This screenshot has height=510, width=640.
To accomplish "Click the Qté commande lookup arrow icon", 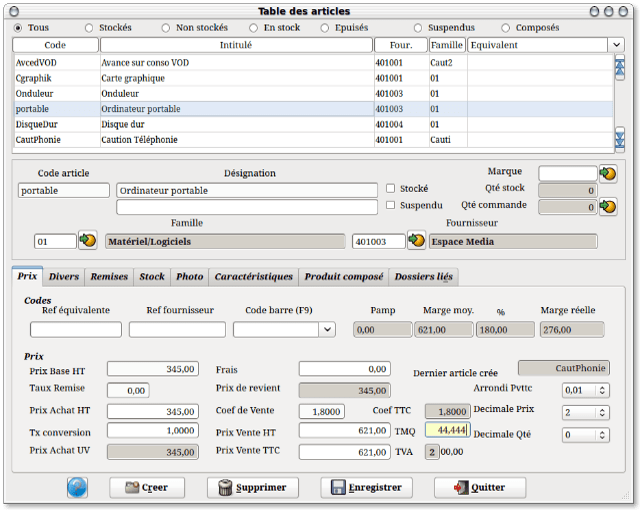I will click(608, 206).
